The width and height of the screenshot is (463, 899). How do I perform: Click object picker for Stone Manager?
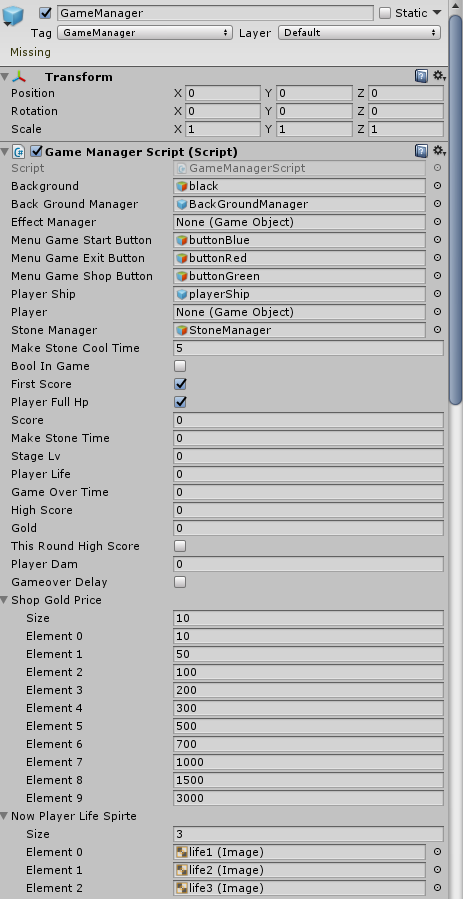437,330
